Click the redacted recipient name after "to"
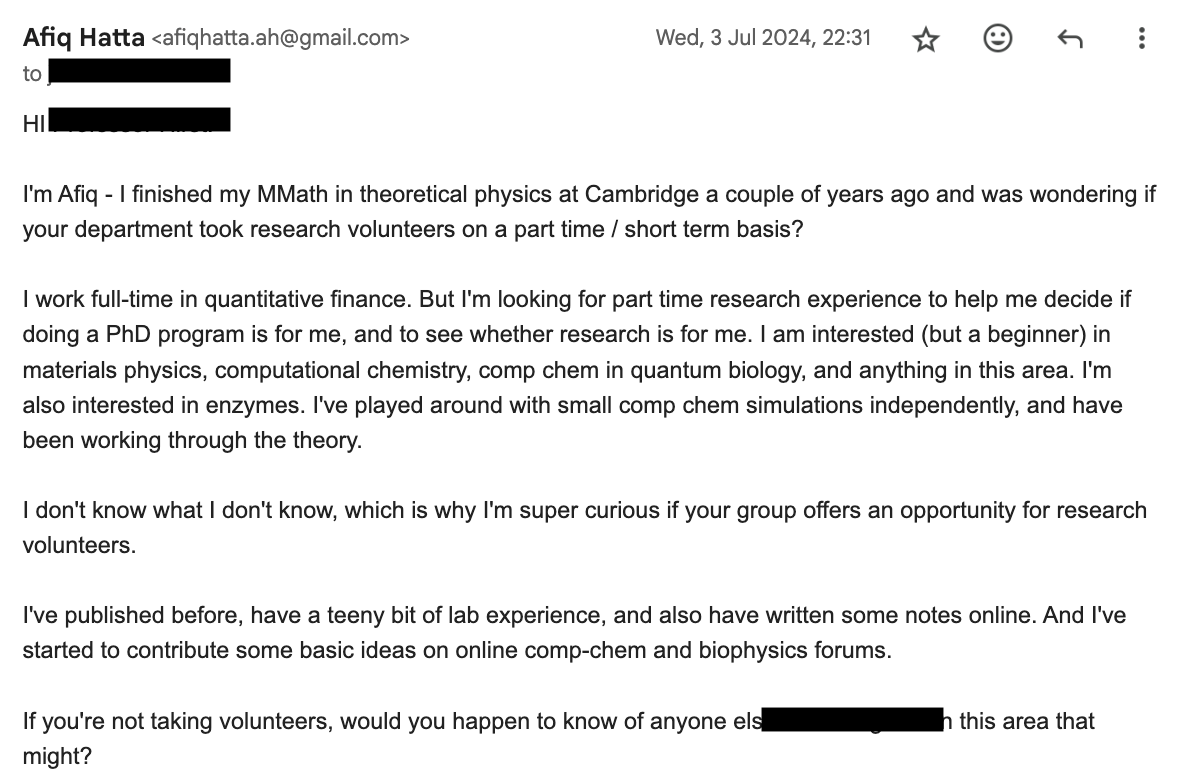Screen dimensions: 1188x772 [139, 71]
